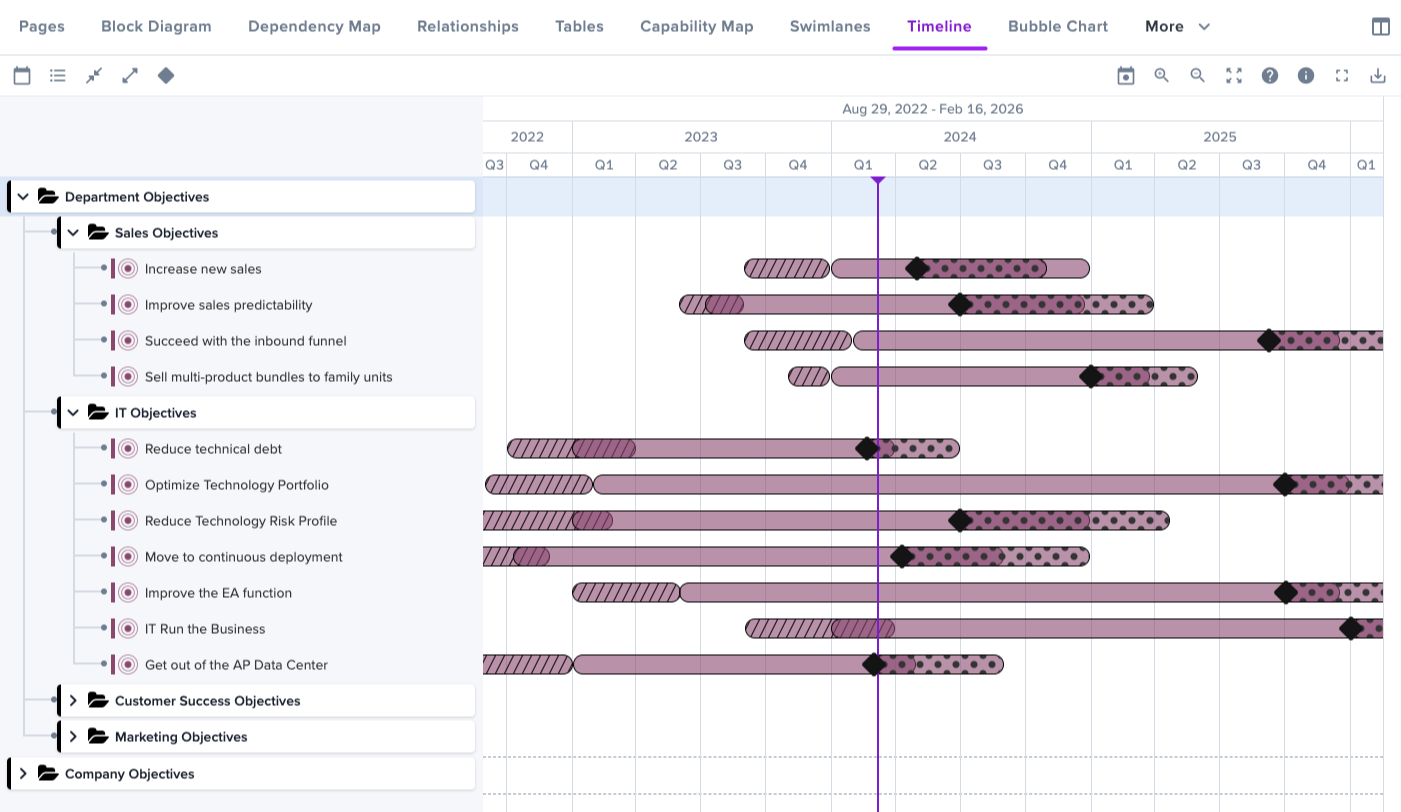Open the help question mark icon
The width and height of the screenshot is (1401, 812).
pos(1270,75)
